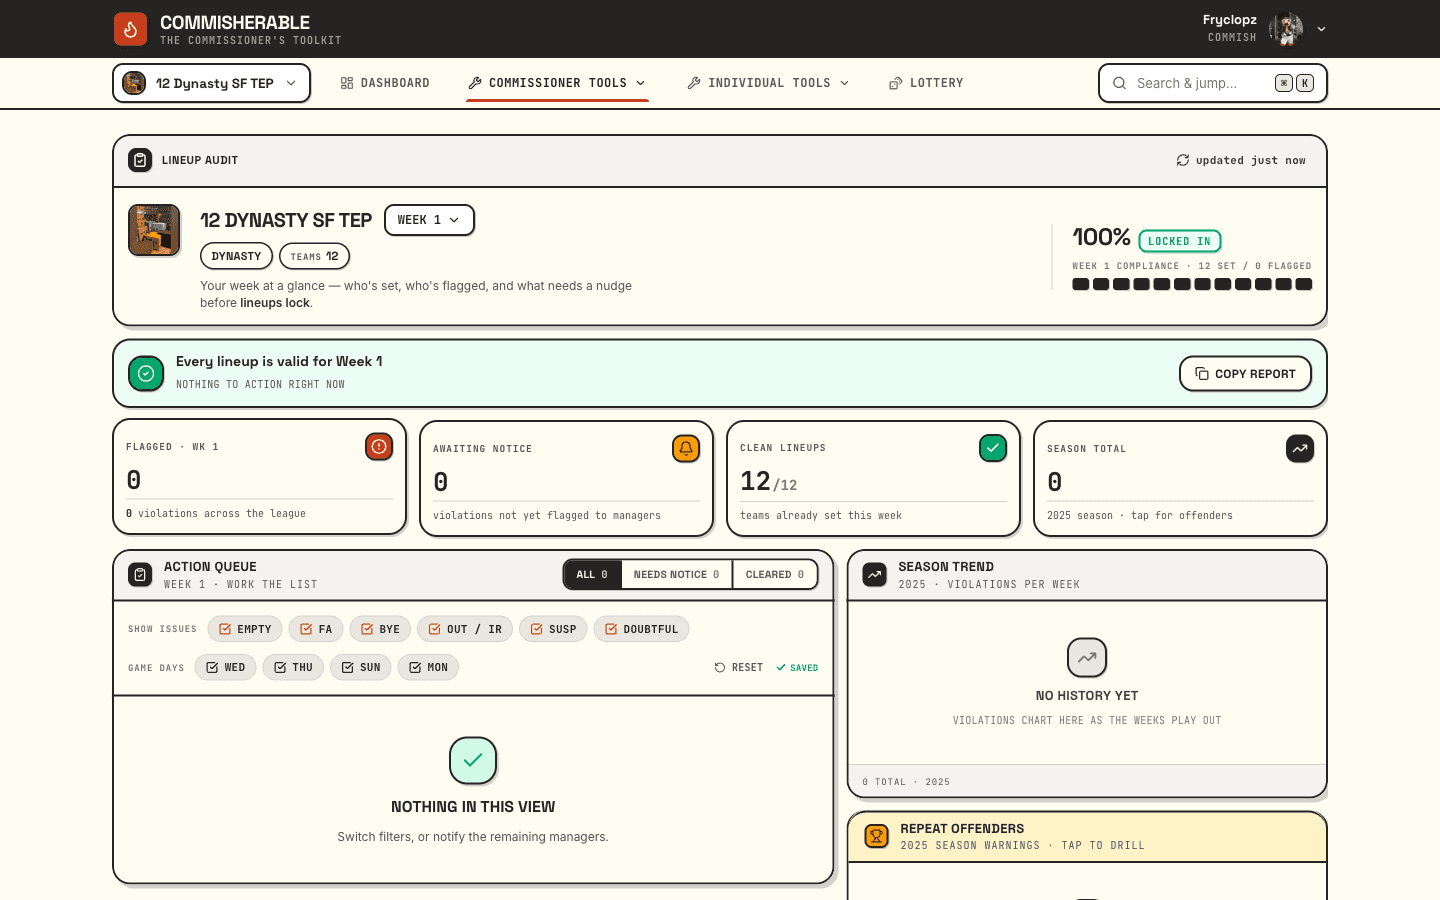Open the Lottery menu item
1440x900 pixels.
pos(926,83)
